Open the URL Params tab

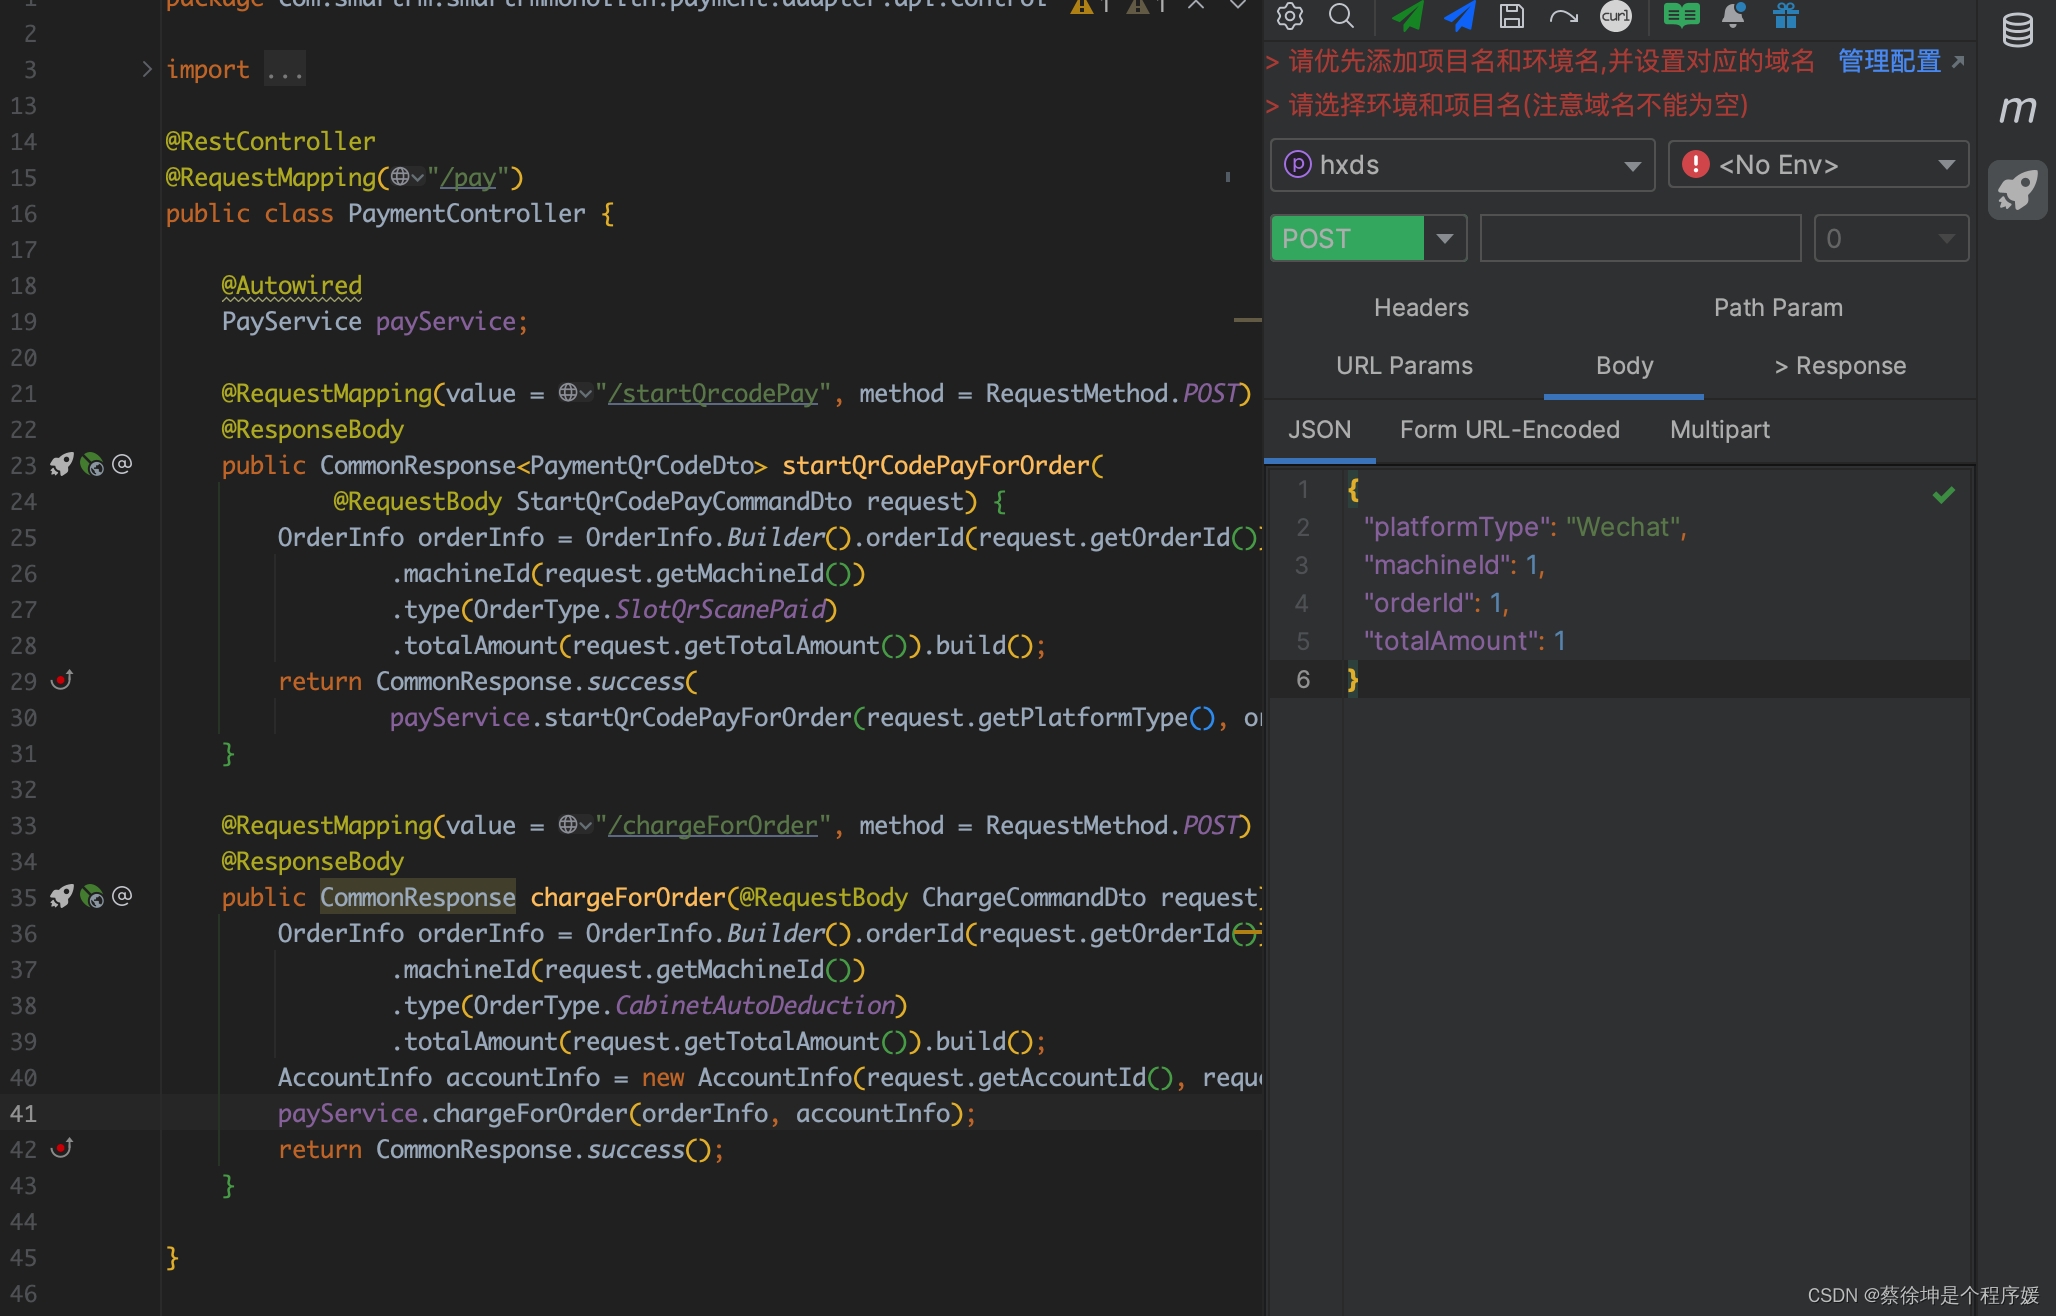click(1404, 365)
